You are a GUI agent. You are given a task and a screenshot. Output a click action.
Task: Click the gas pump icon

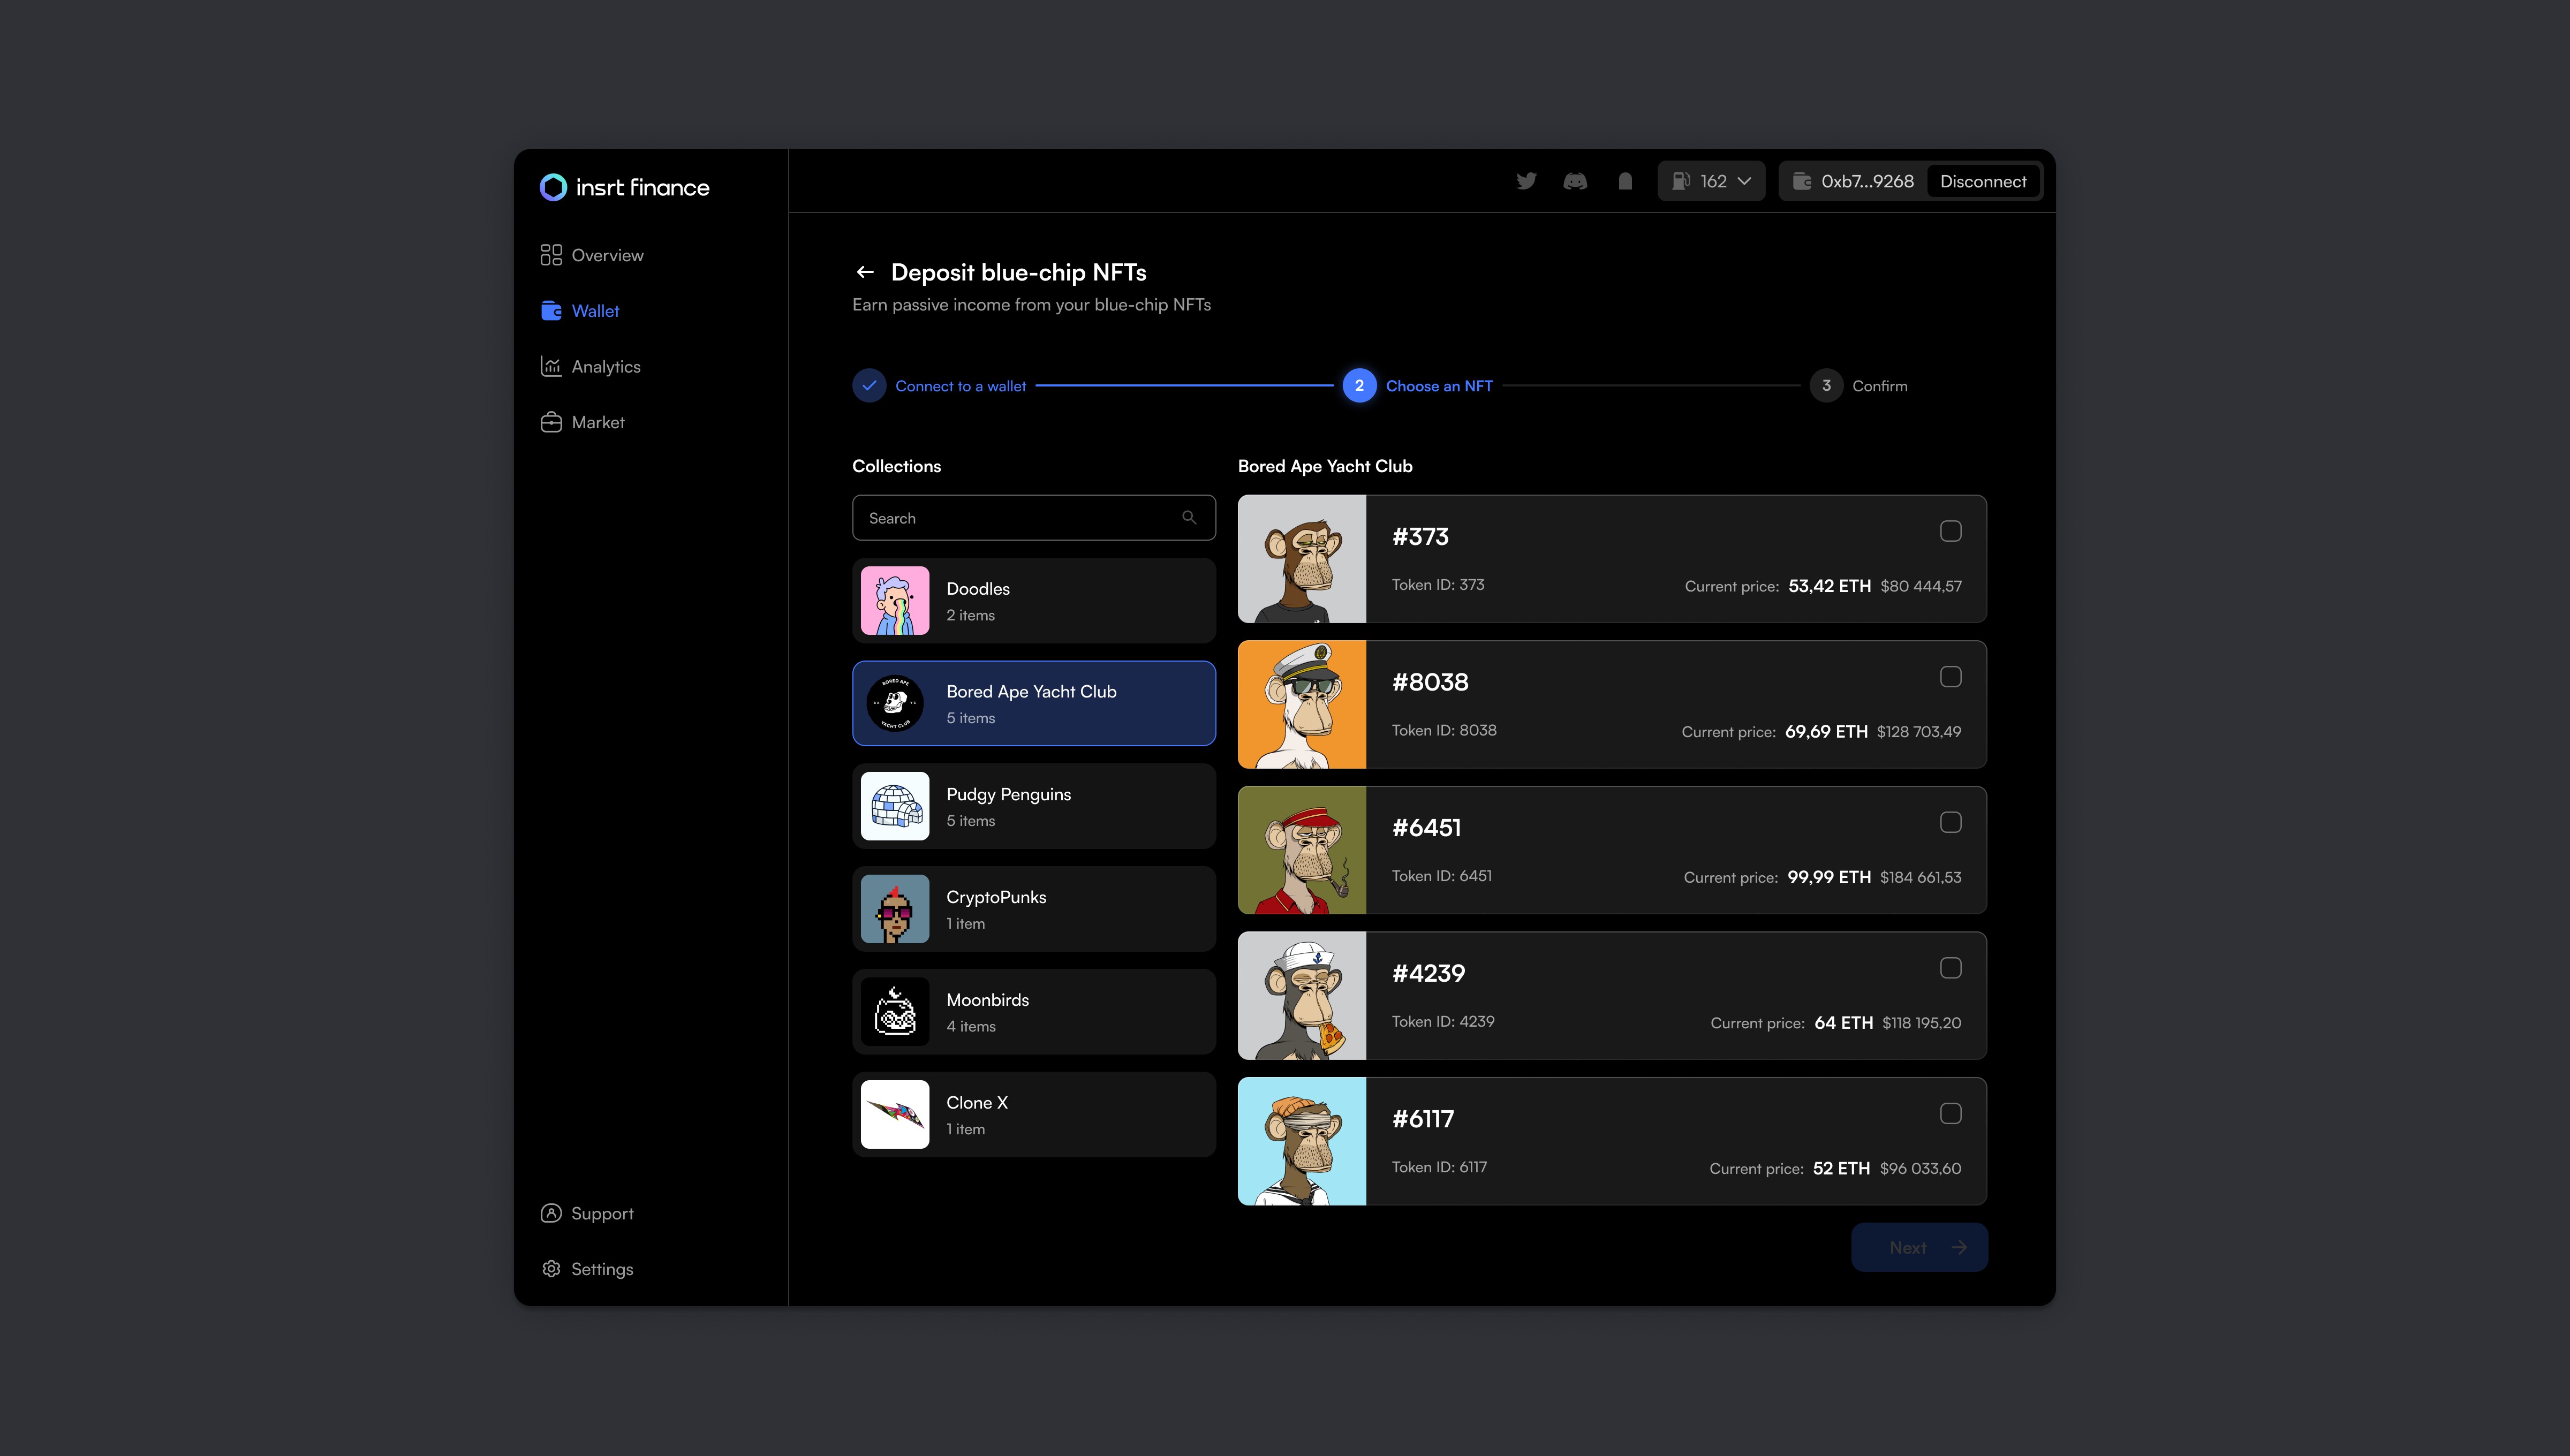click(1681, 181)
